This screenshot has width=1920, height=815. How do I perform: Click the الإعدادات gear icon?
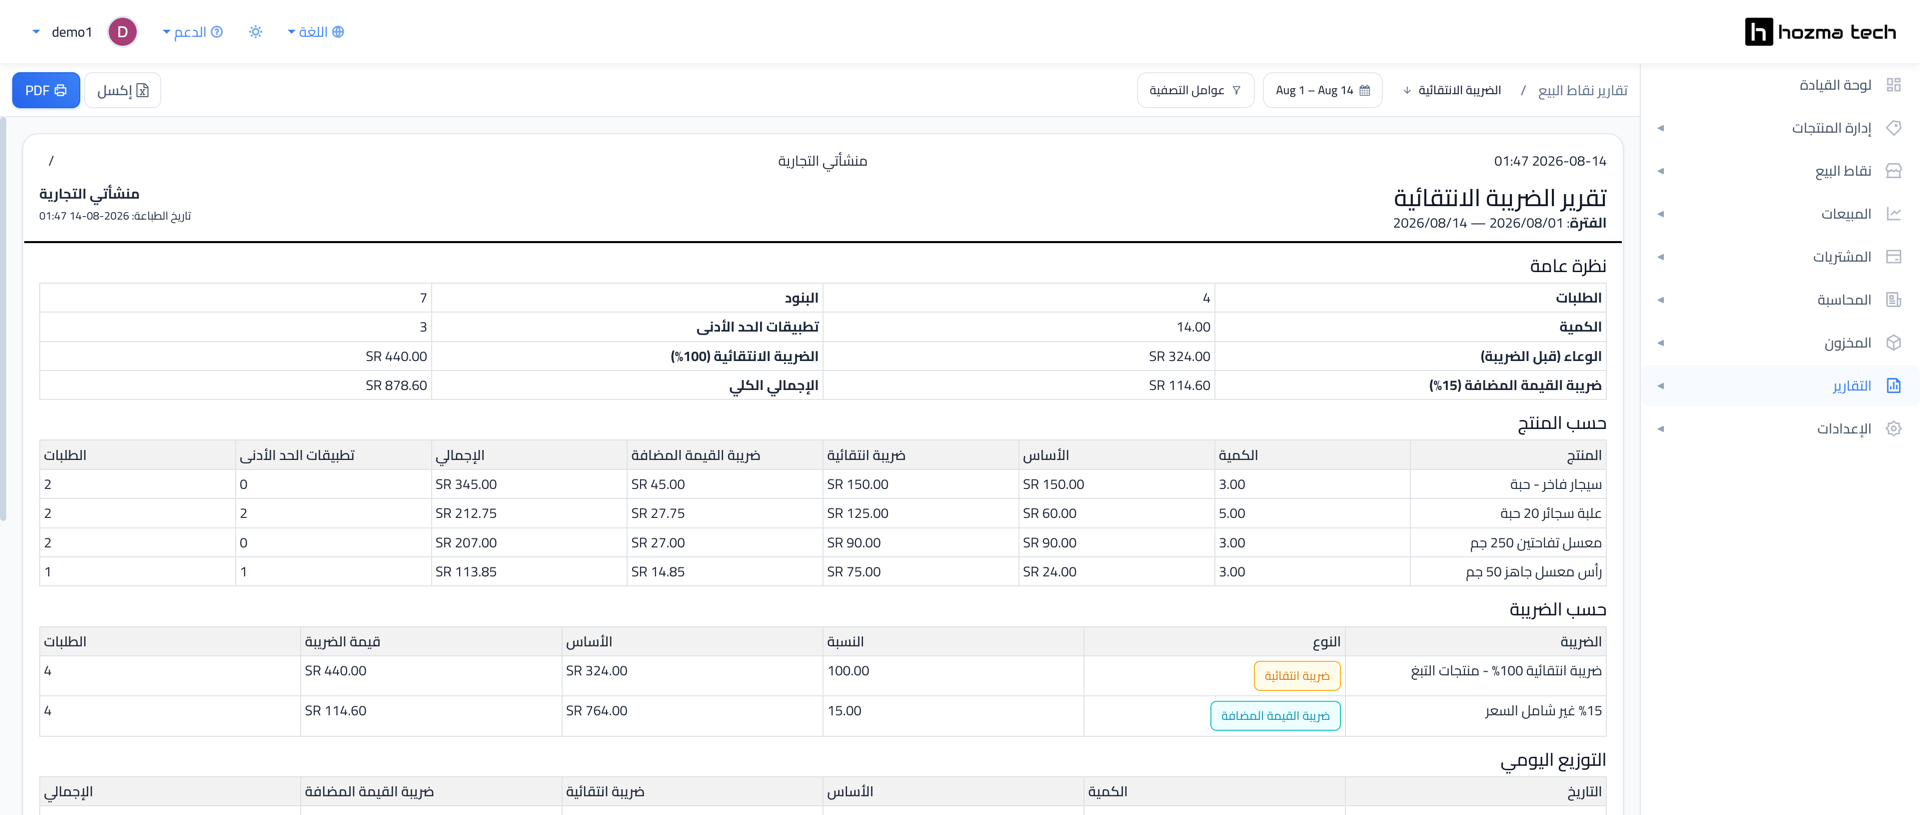pyautogui.click(x=1893, y=429)
